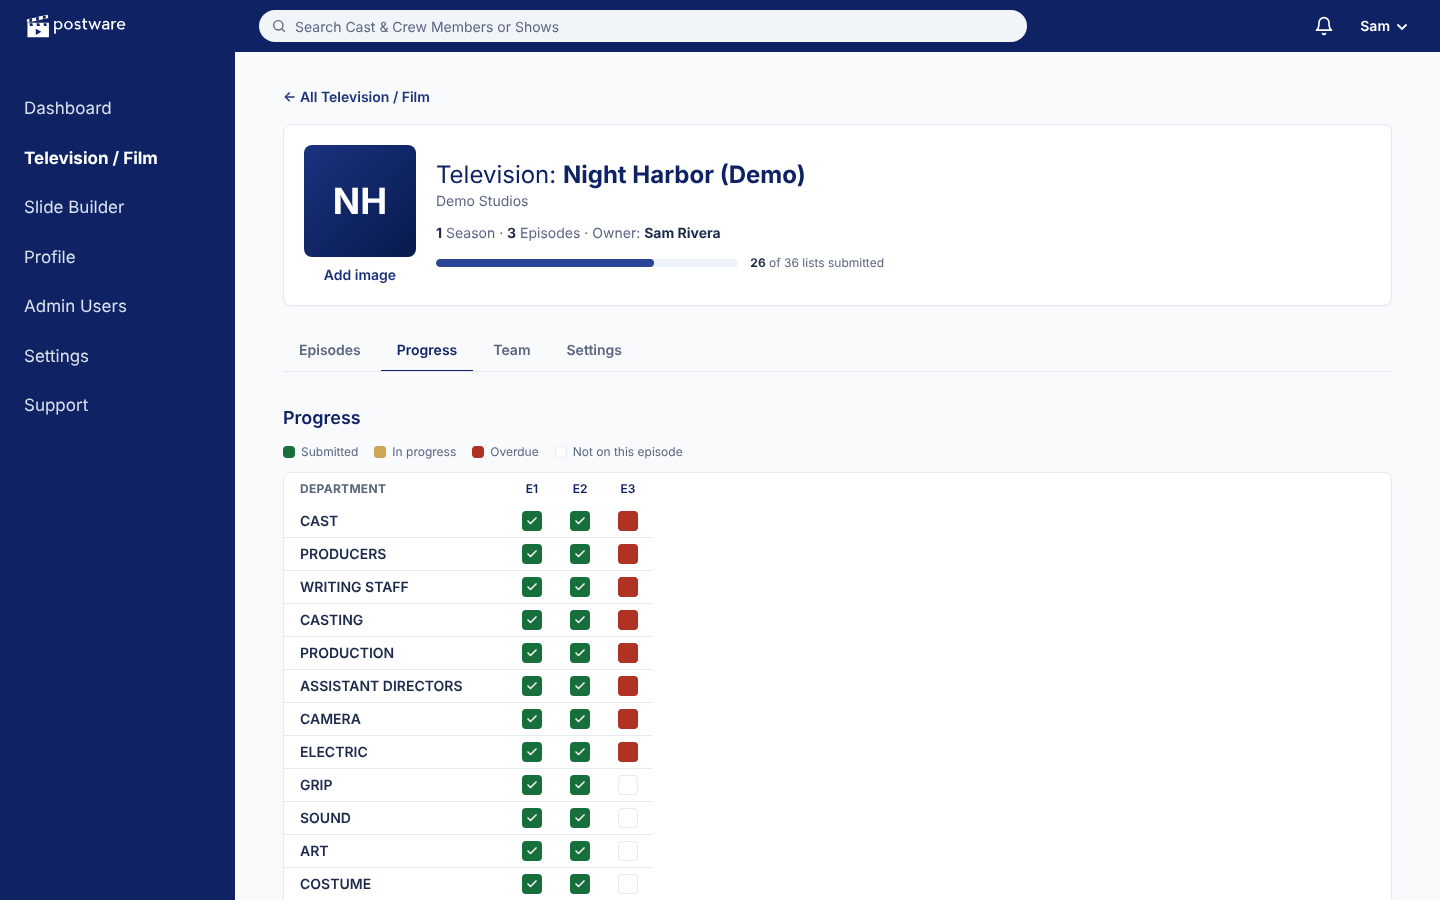Click the CAST E3 overdue box
The image size is (1440, 900).
pyautogui.click(x=628, y=521)
